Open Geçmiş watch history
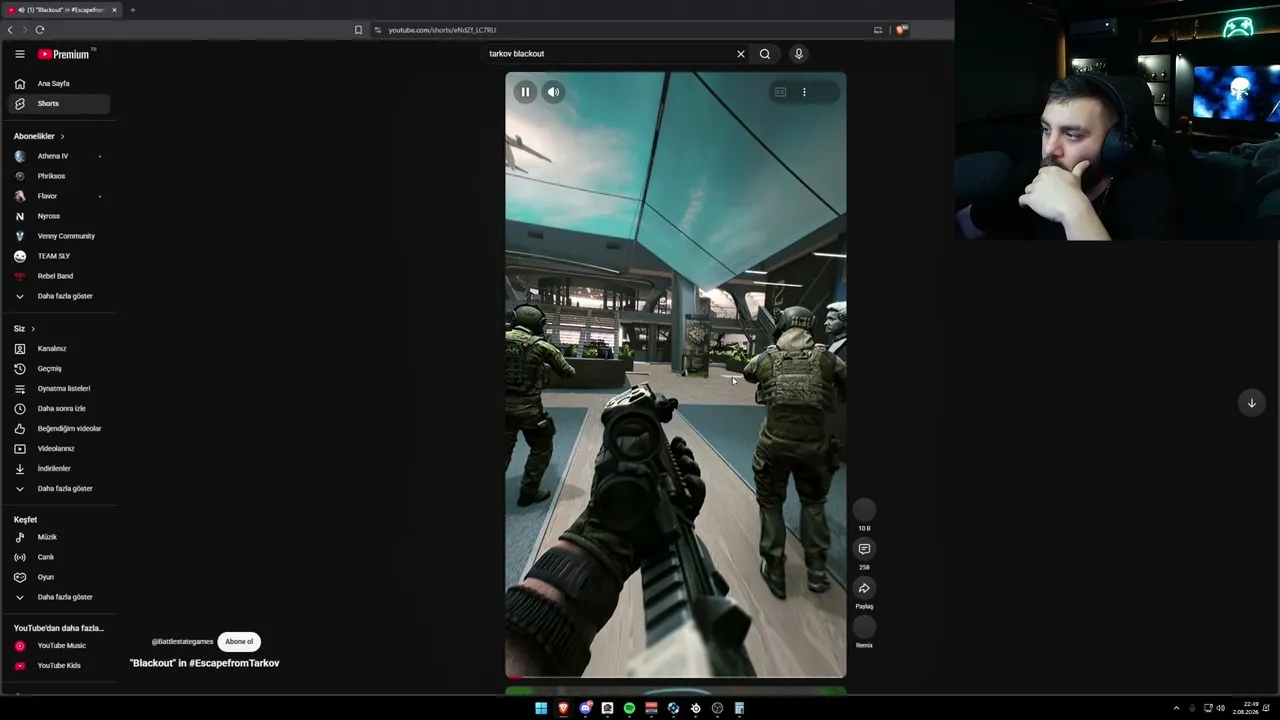1280x720 pixels. (x=60, y=369)
